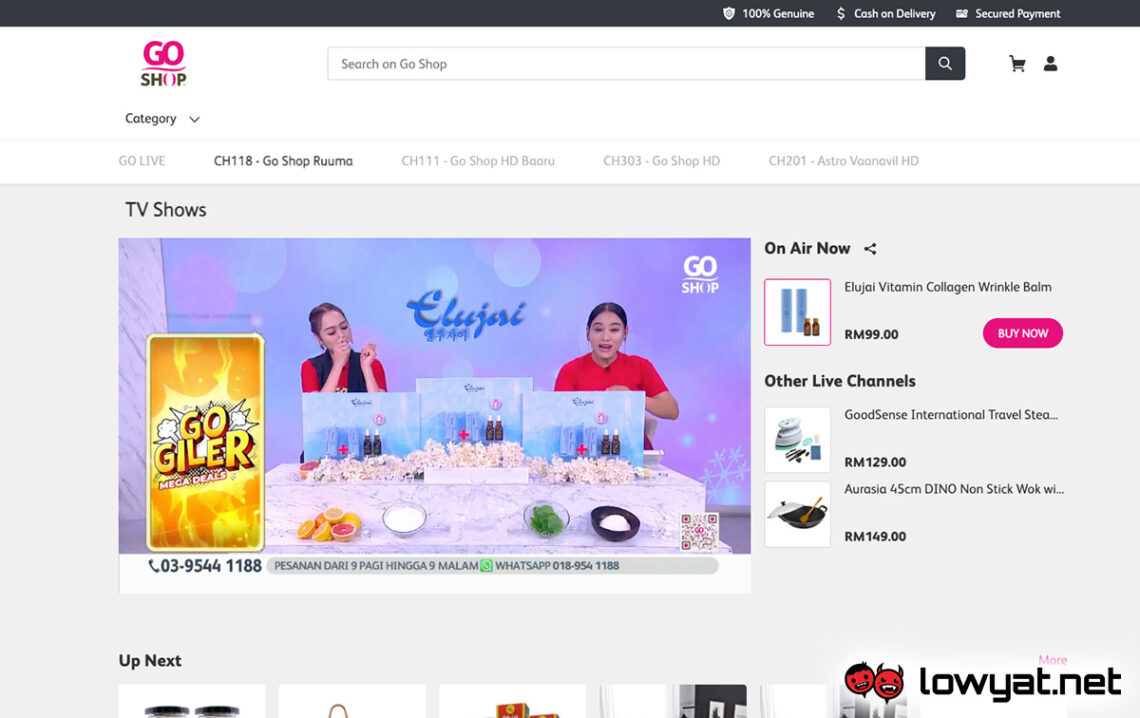Open the user account icon
This screenshot has width=1140, height=718.
[x=1050, y=63]
